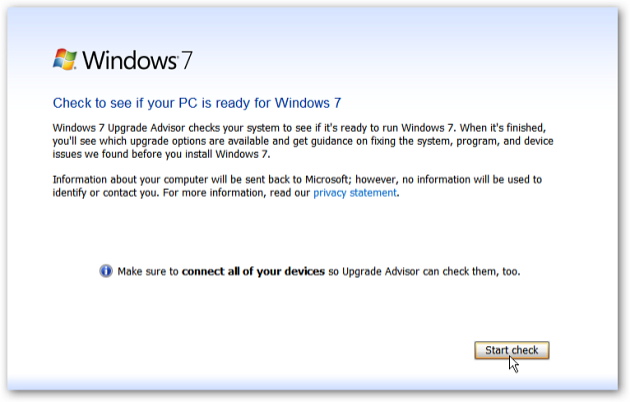Open the privacy statement link
The width and height of the screenshot is (630, 402).
(355, 193)
